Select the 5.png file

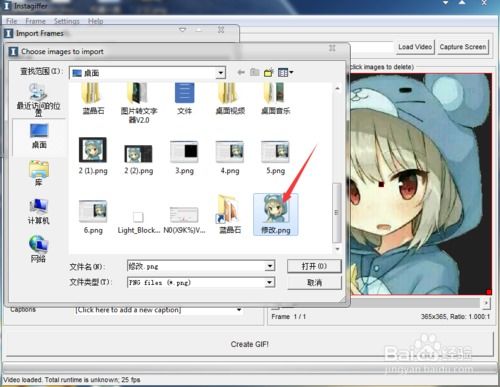point(275,158)
